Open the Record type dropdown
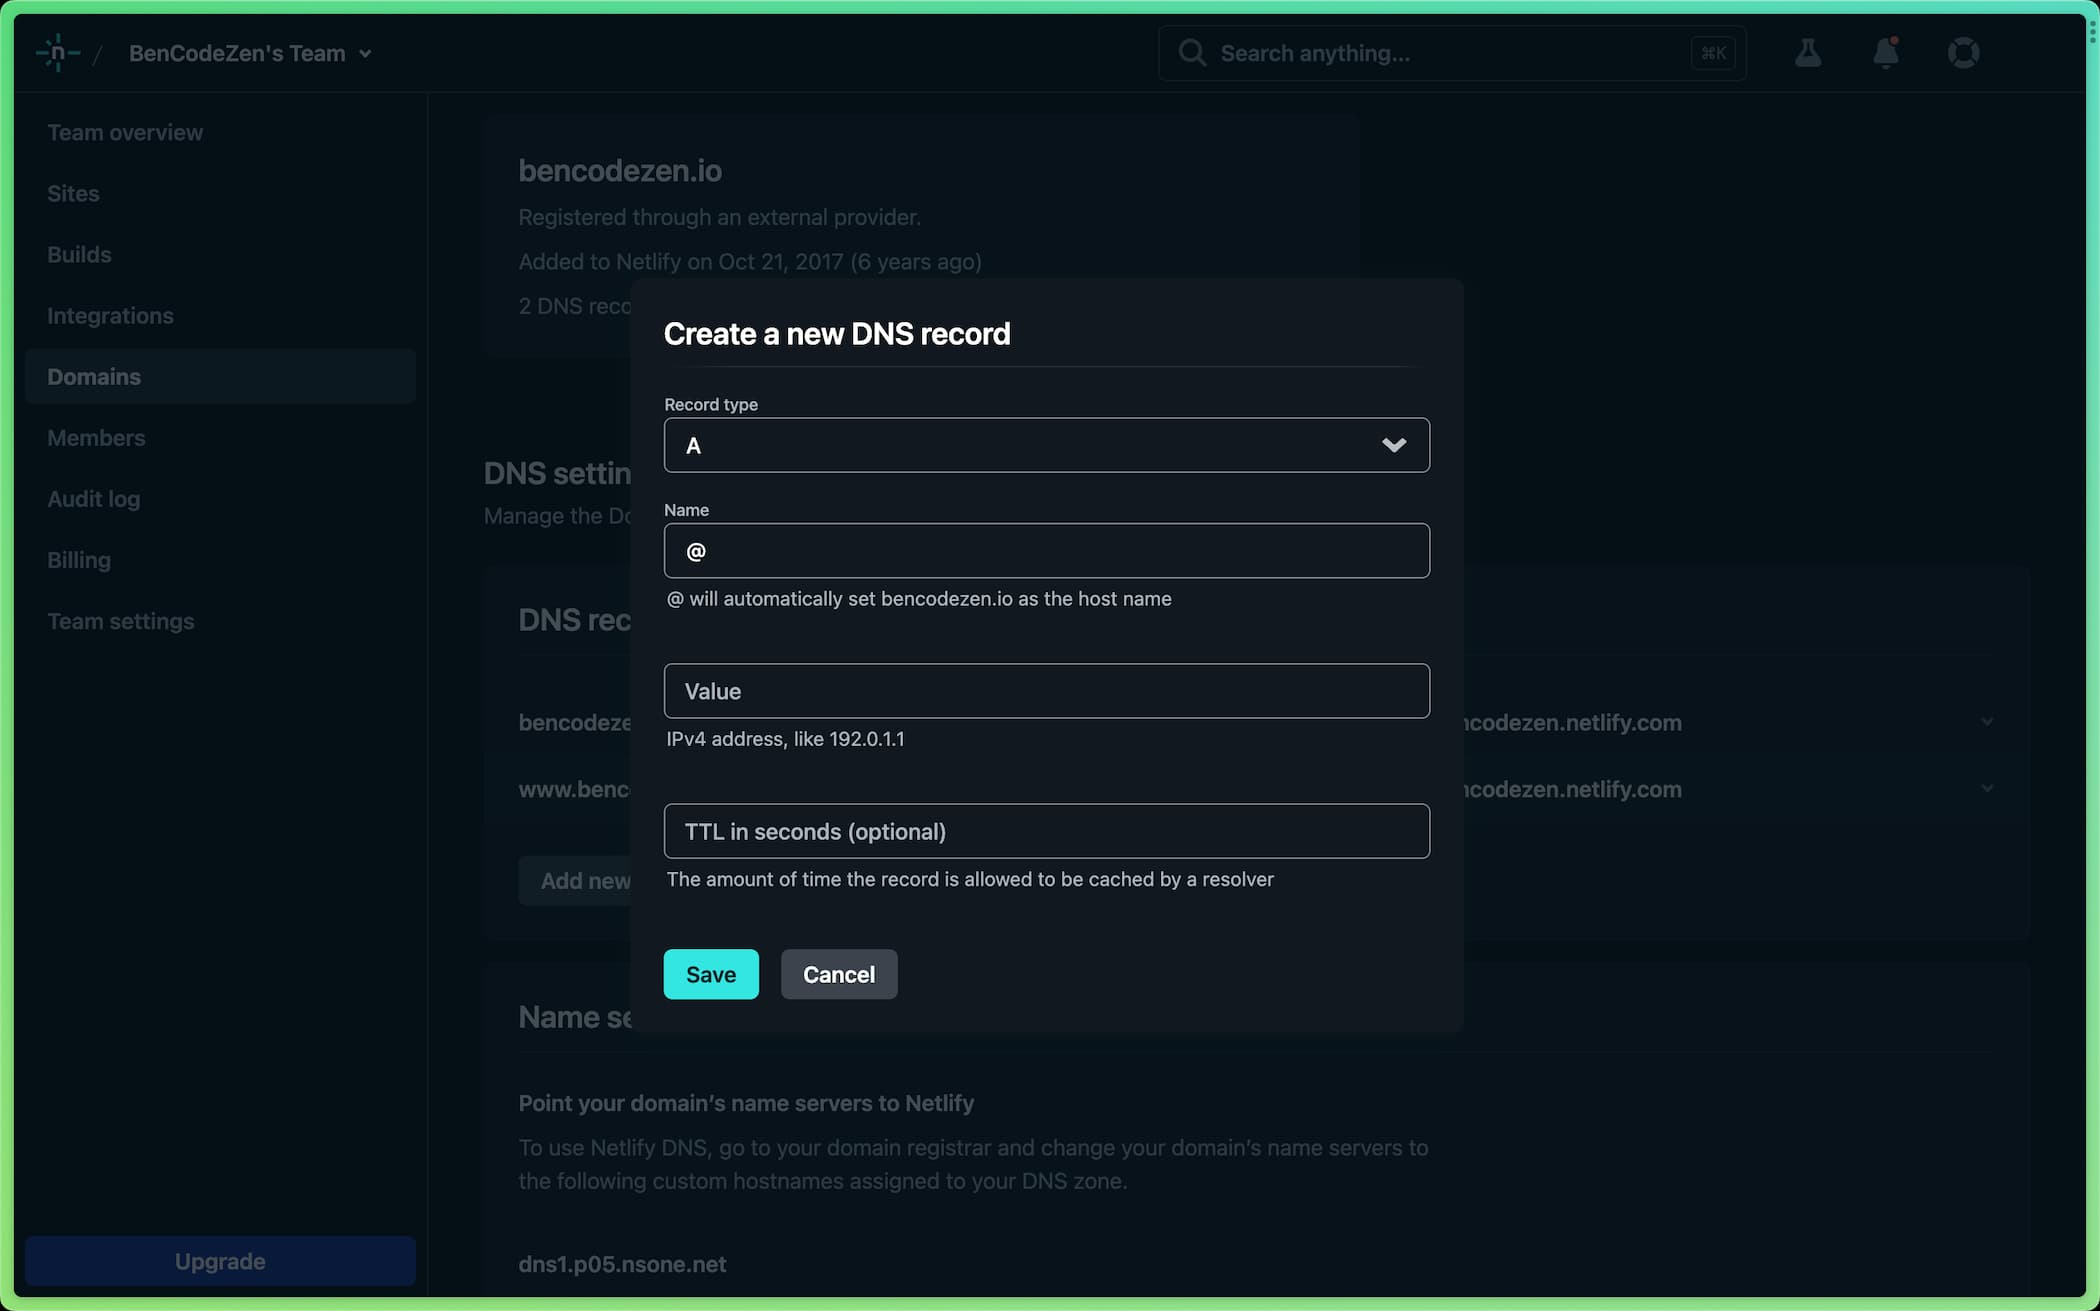Image resolution: width=2100 pixels, height=1311 pixels. 1046,446
